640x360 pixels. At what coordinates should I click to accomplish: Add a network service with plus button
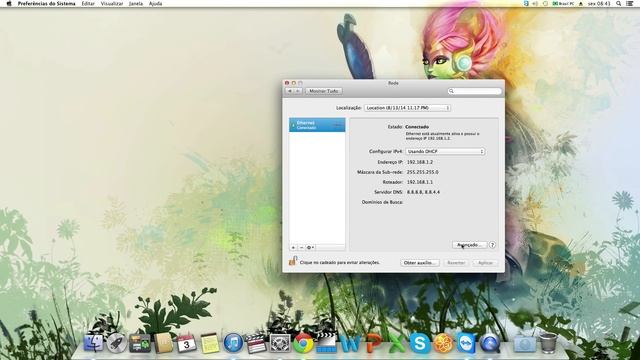coord(293,247)
